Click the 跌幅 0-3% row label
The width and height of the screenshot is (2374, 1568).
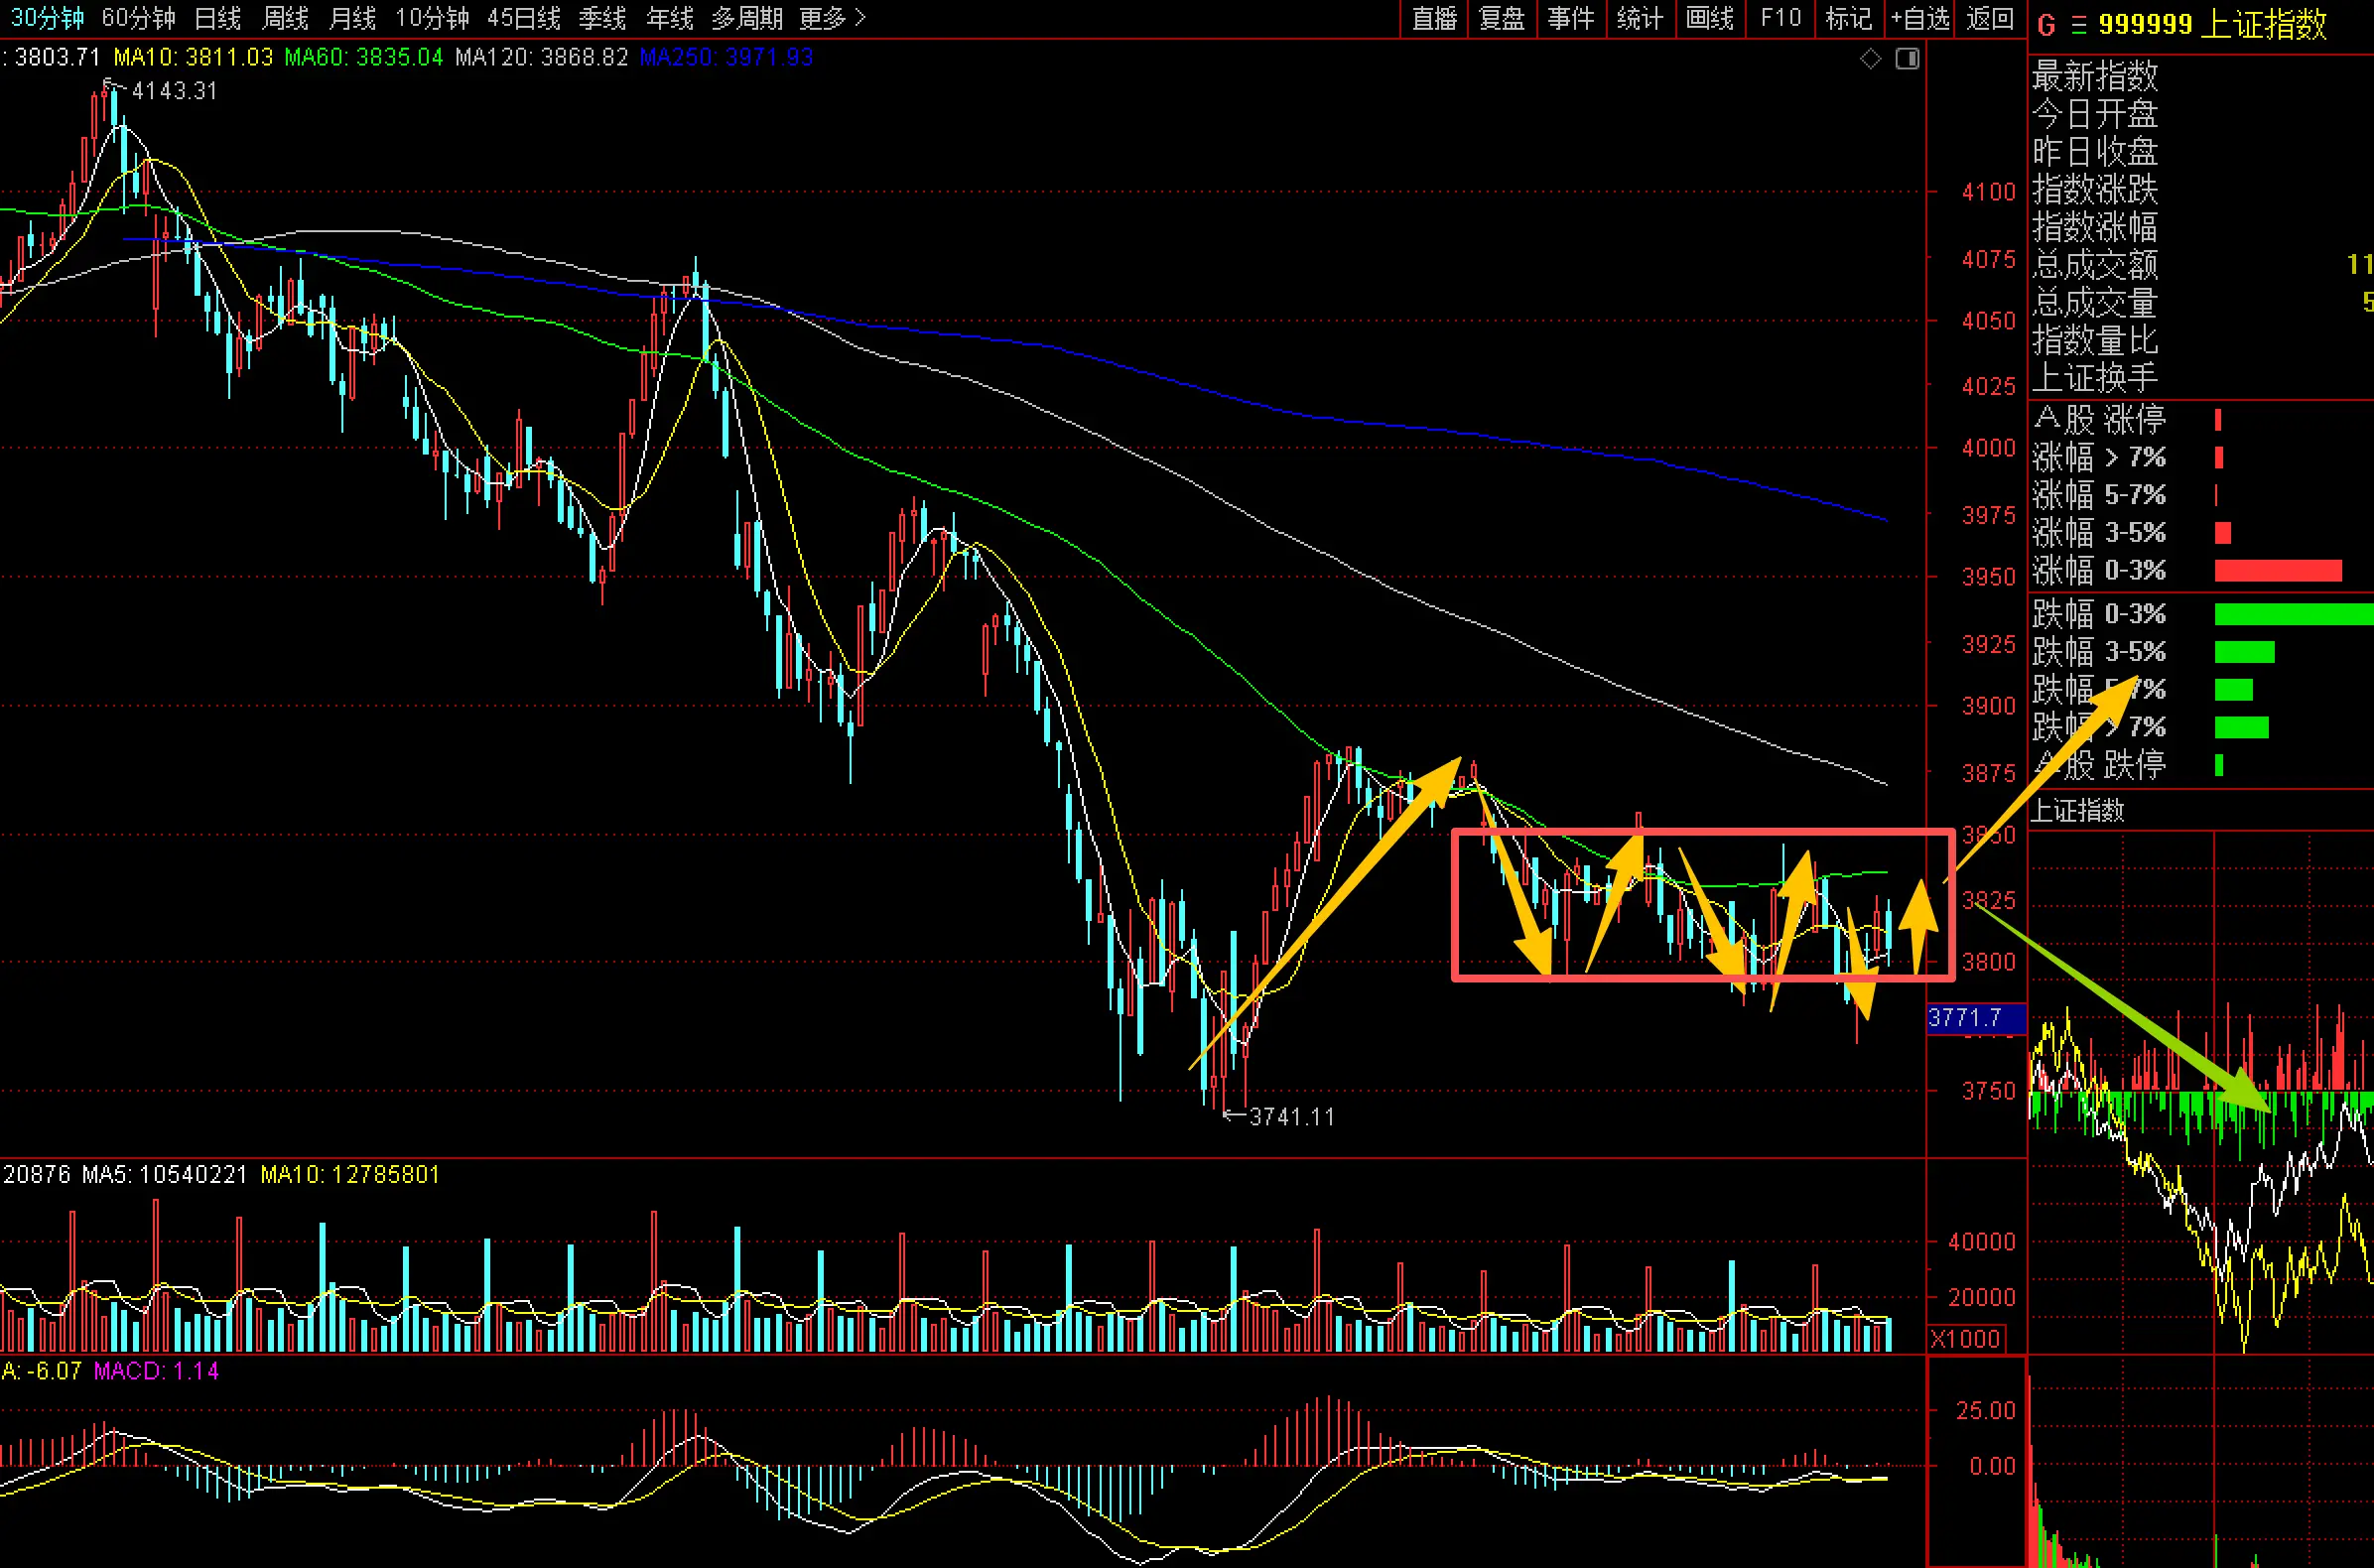2099,613
